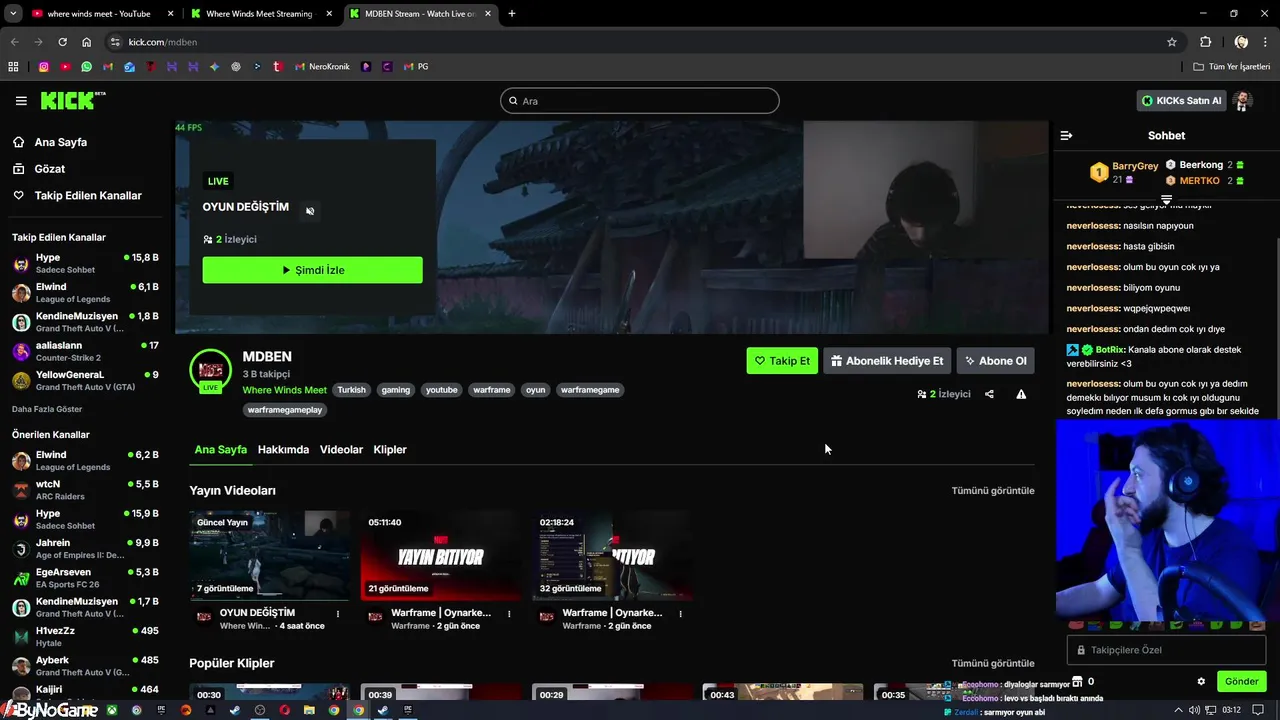Open options for OYUN DEĞİŞTİM video
Viewport: 1280px width, 720px height.
pos(338,614)
